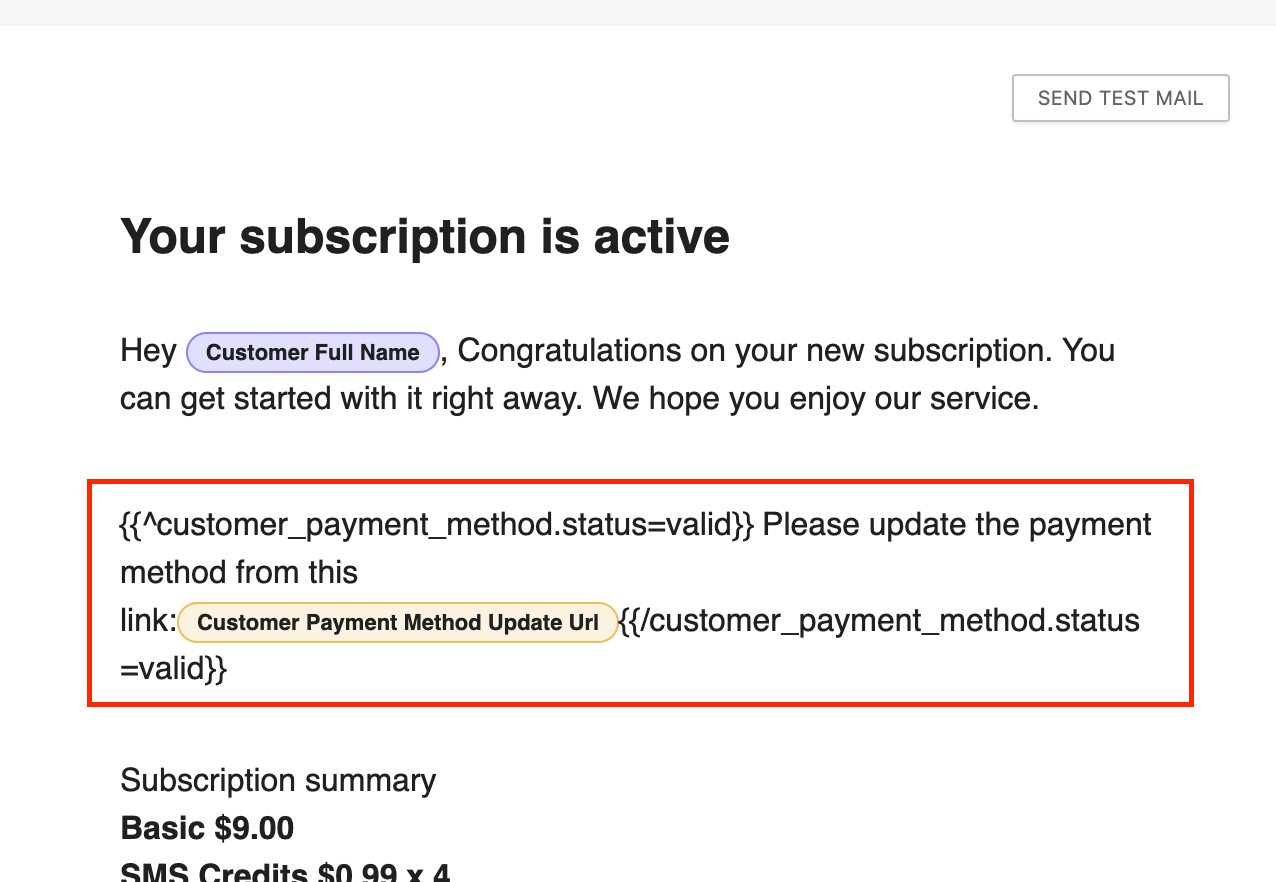Screen dimensions: 1276x882
Task: Click the closing {{/customer_payment_method.status tag
Action: (879, 621)
